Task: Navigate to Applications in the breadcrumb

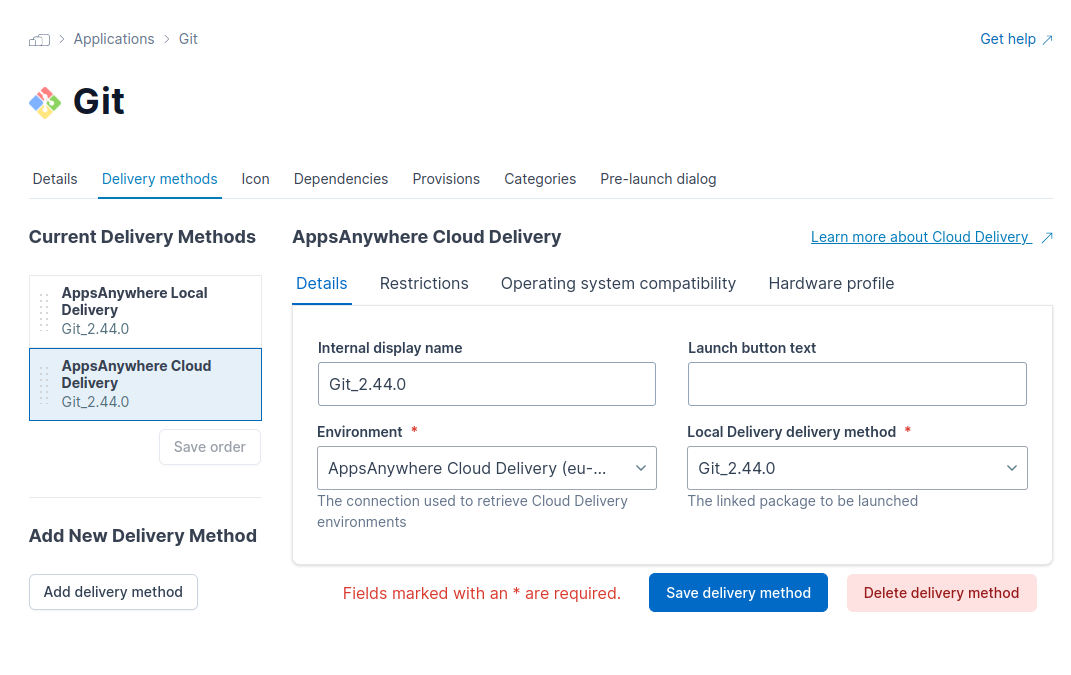Action: click(114, 39)
